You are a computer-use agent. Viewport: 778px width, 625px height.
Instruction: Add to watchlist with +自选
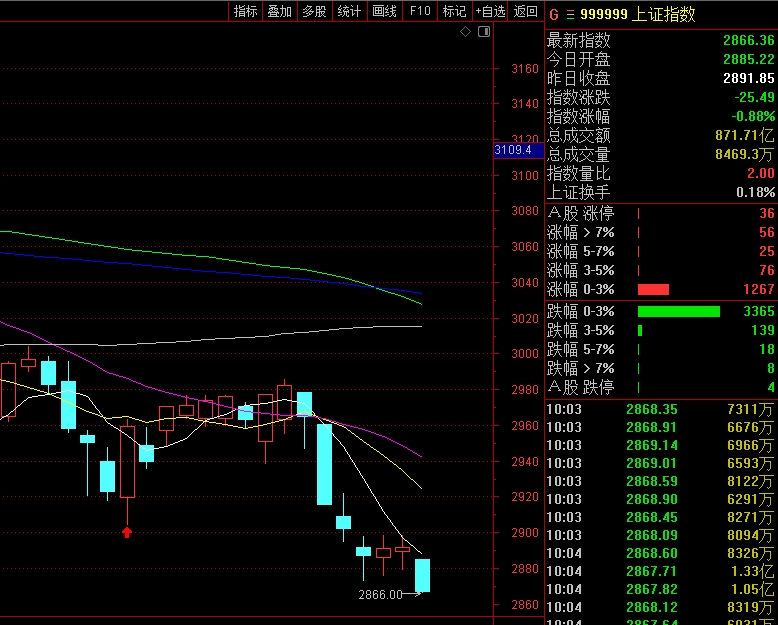(x=490, y=11)
